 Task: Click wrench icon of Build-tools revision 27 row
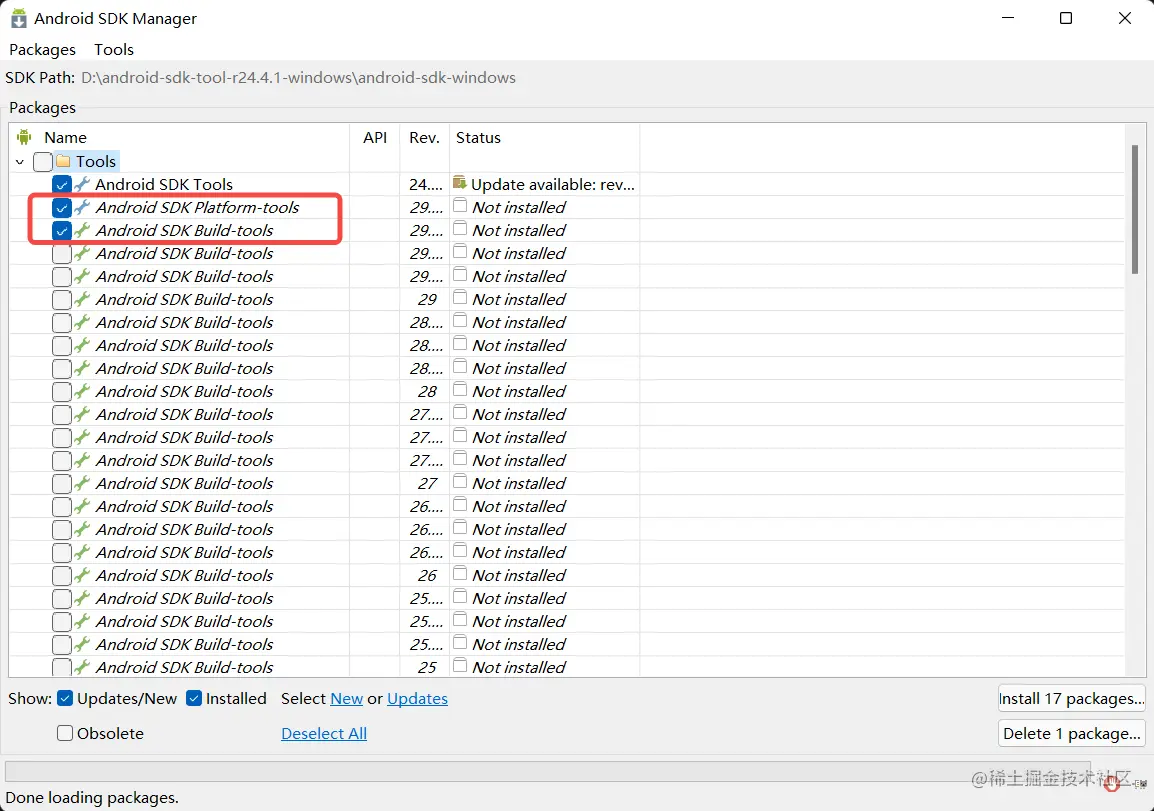pyautogui.click(x=82, y=483)
